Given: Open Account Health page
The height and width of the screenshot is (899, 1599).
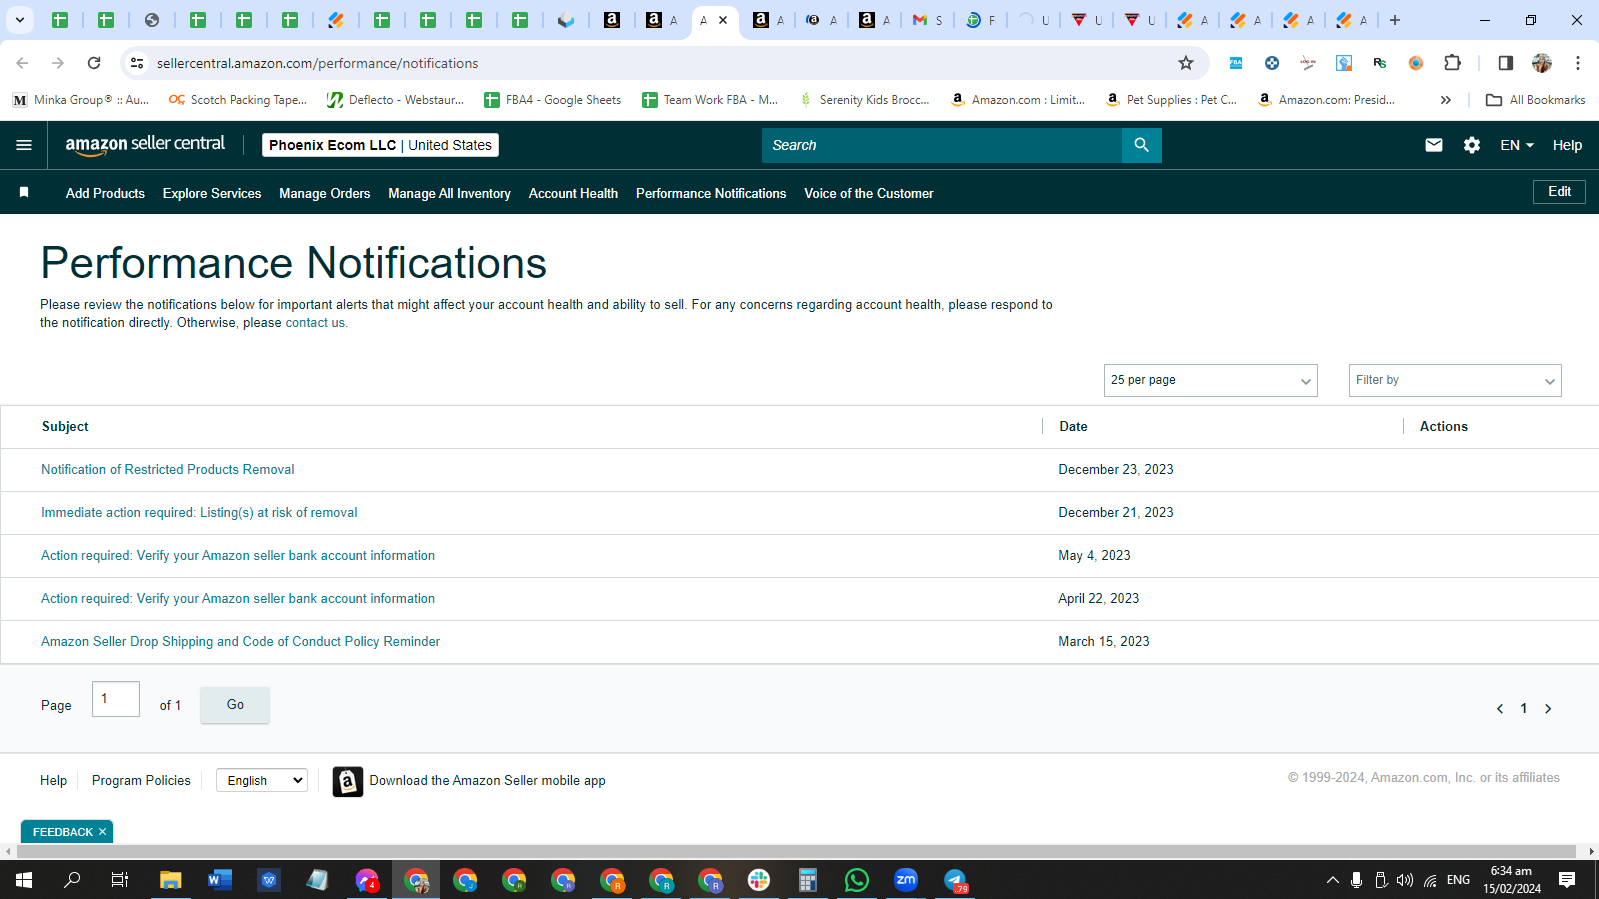Looking at the screenshot, I should pos(573,193).
